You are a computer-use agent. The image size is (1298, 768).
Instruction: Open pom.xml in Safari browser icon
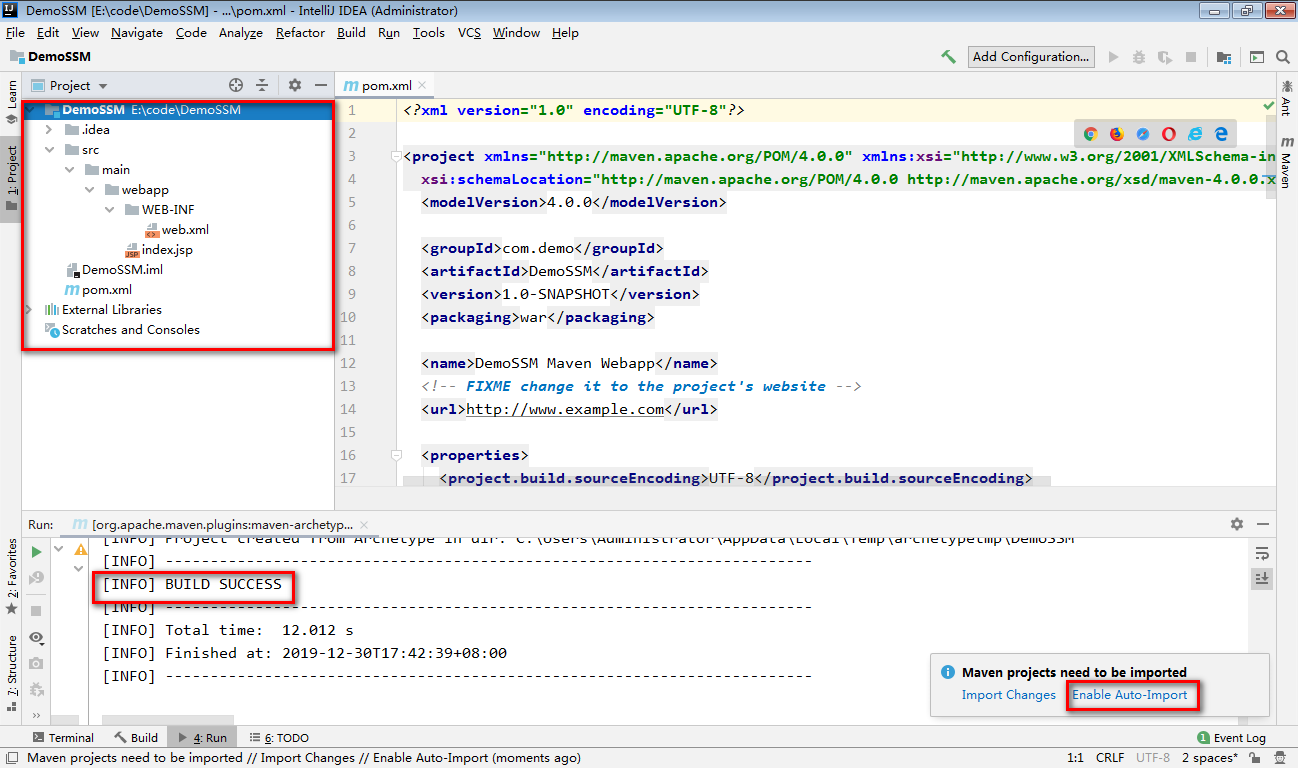pyautogui.click(x=1142, y=134)
